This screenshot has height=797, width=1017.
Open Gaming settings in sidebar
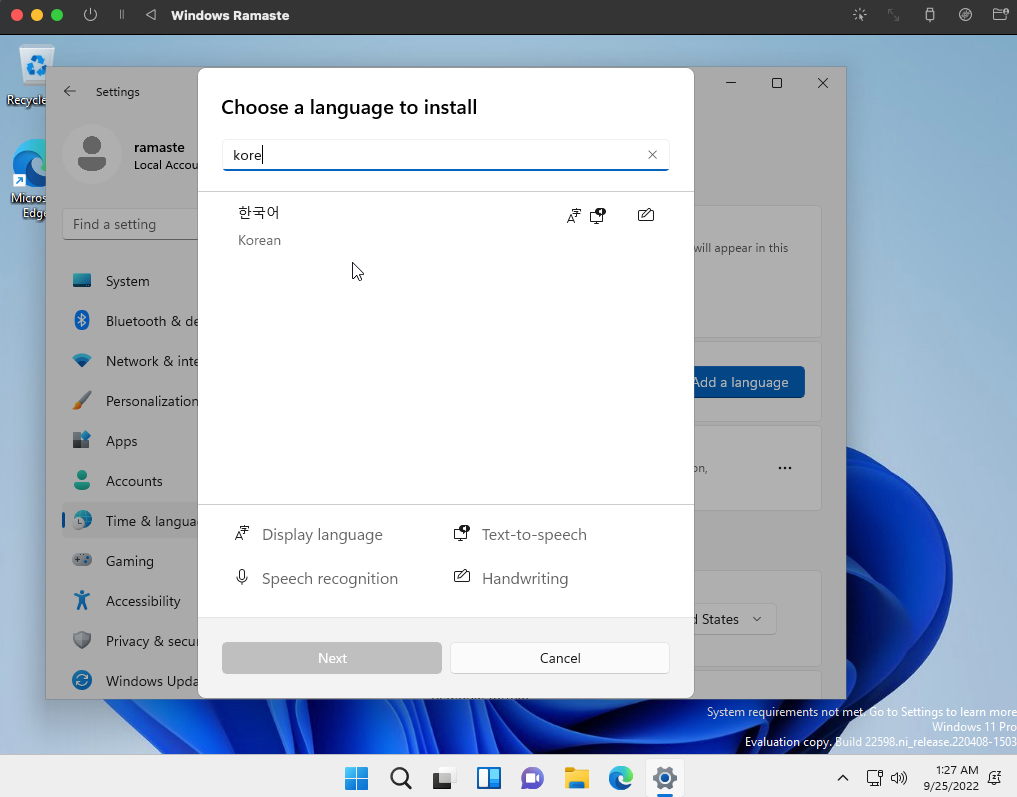(x=130, y=561)
